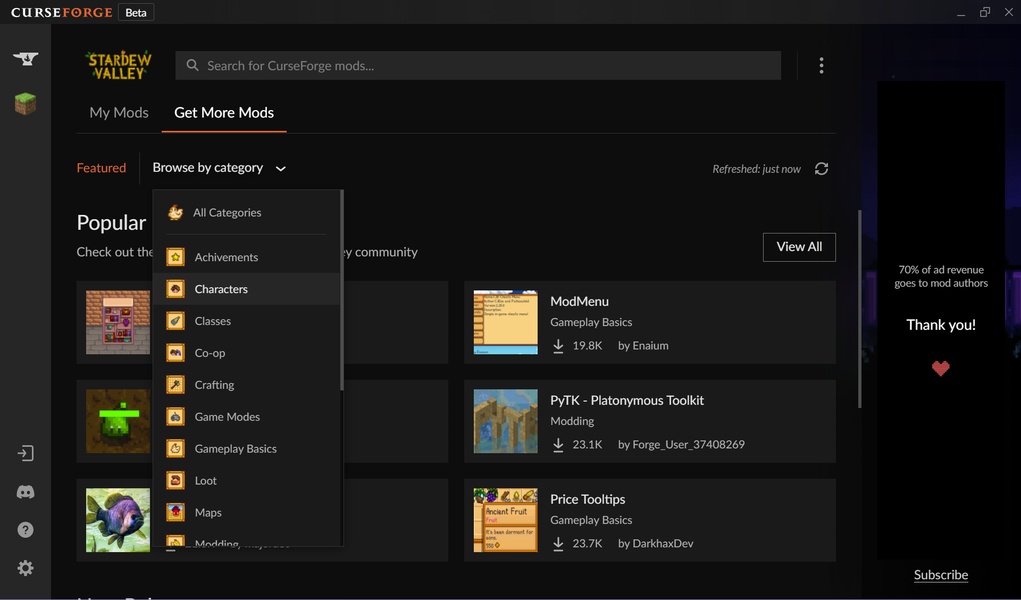Viewport: 1021px width, 600px height.
Task: Click the Stardew Valley game logo
Action: point(118,66)
